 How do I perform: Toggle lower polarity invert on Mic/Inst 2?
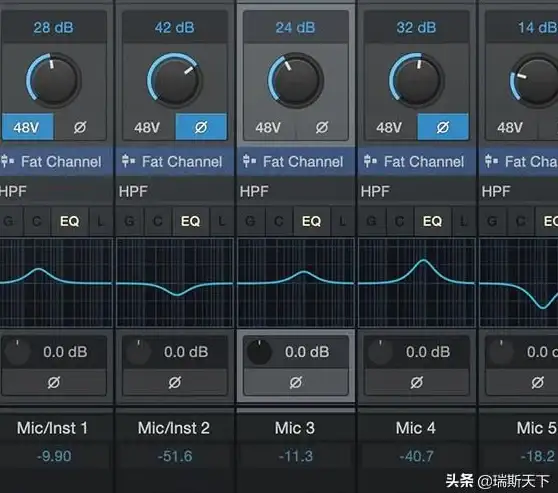(175, 383)
